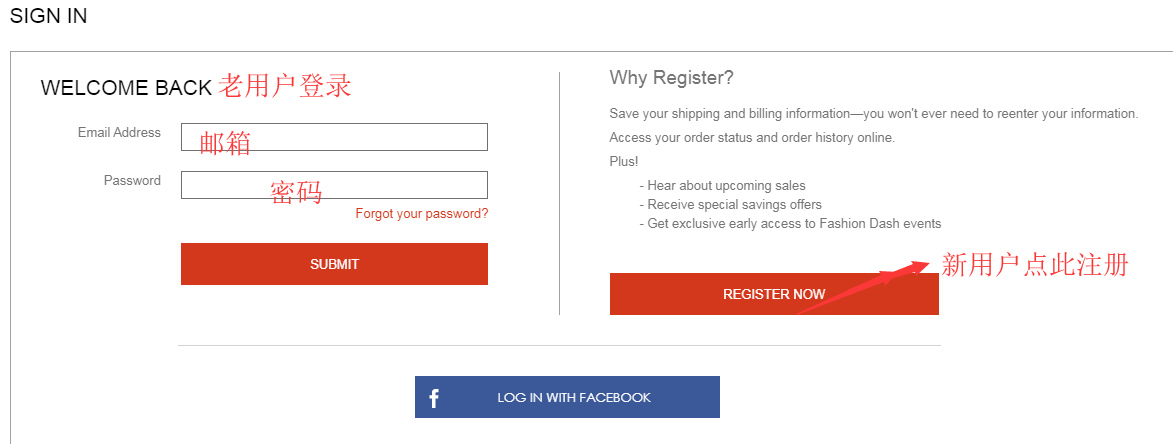Click the order status and history sentence
The height and width of the screenshot is (444, 1173).
[x=752, y=138]
